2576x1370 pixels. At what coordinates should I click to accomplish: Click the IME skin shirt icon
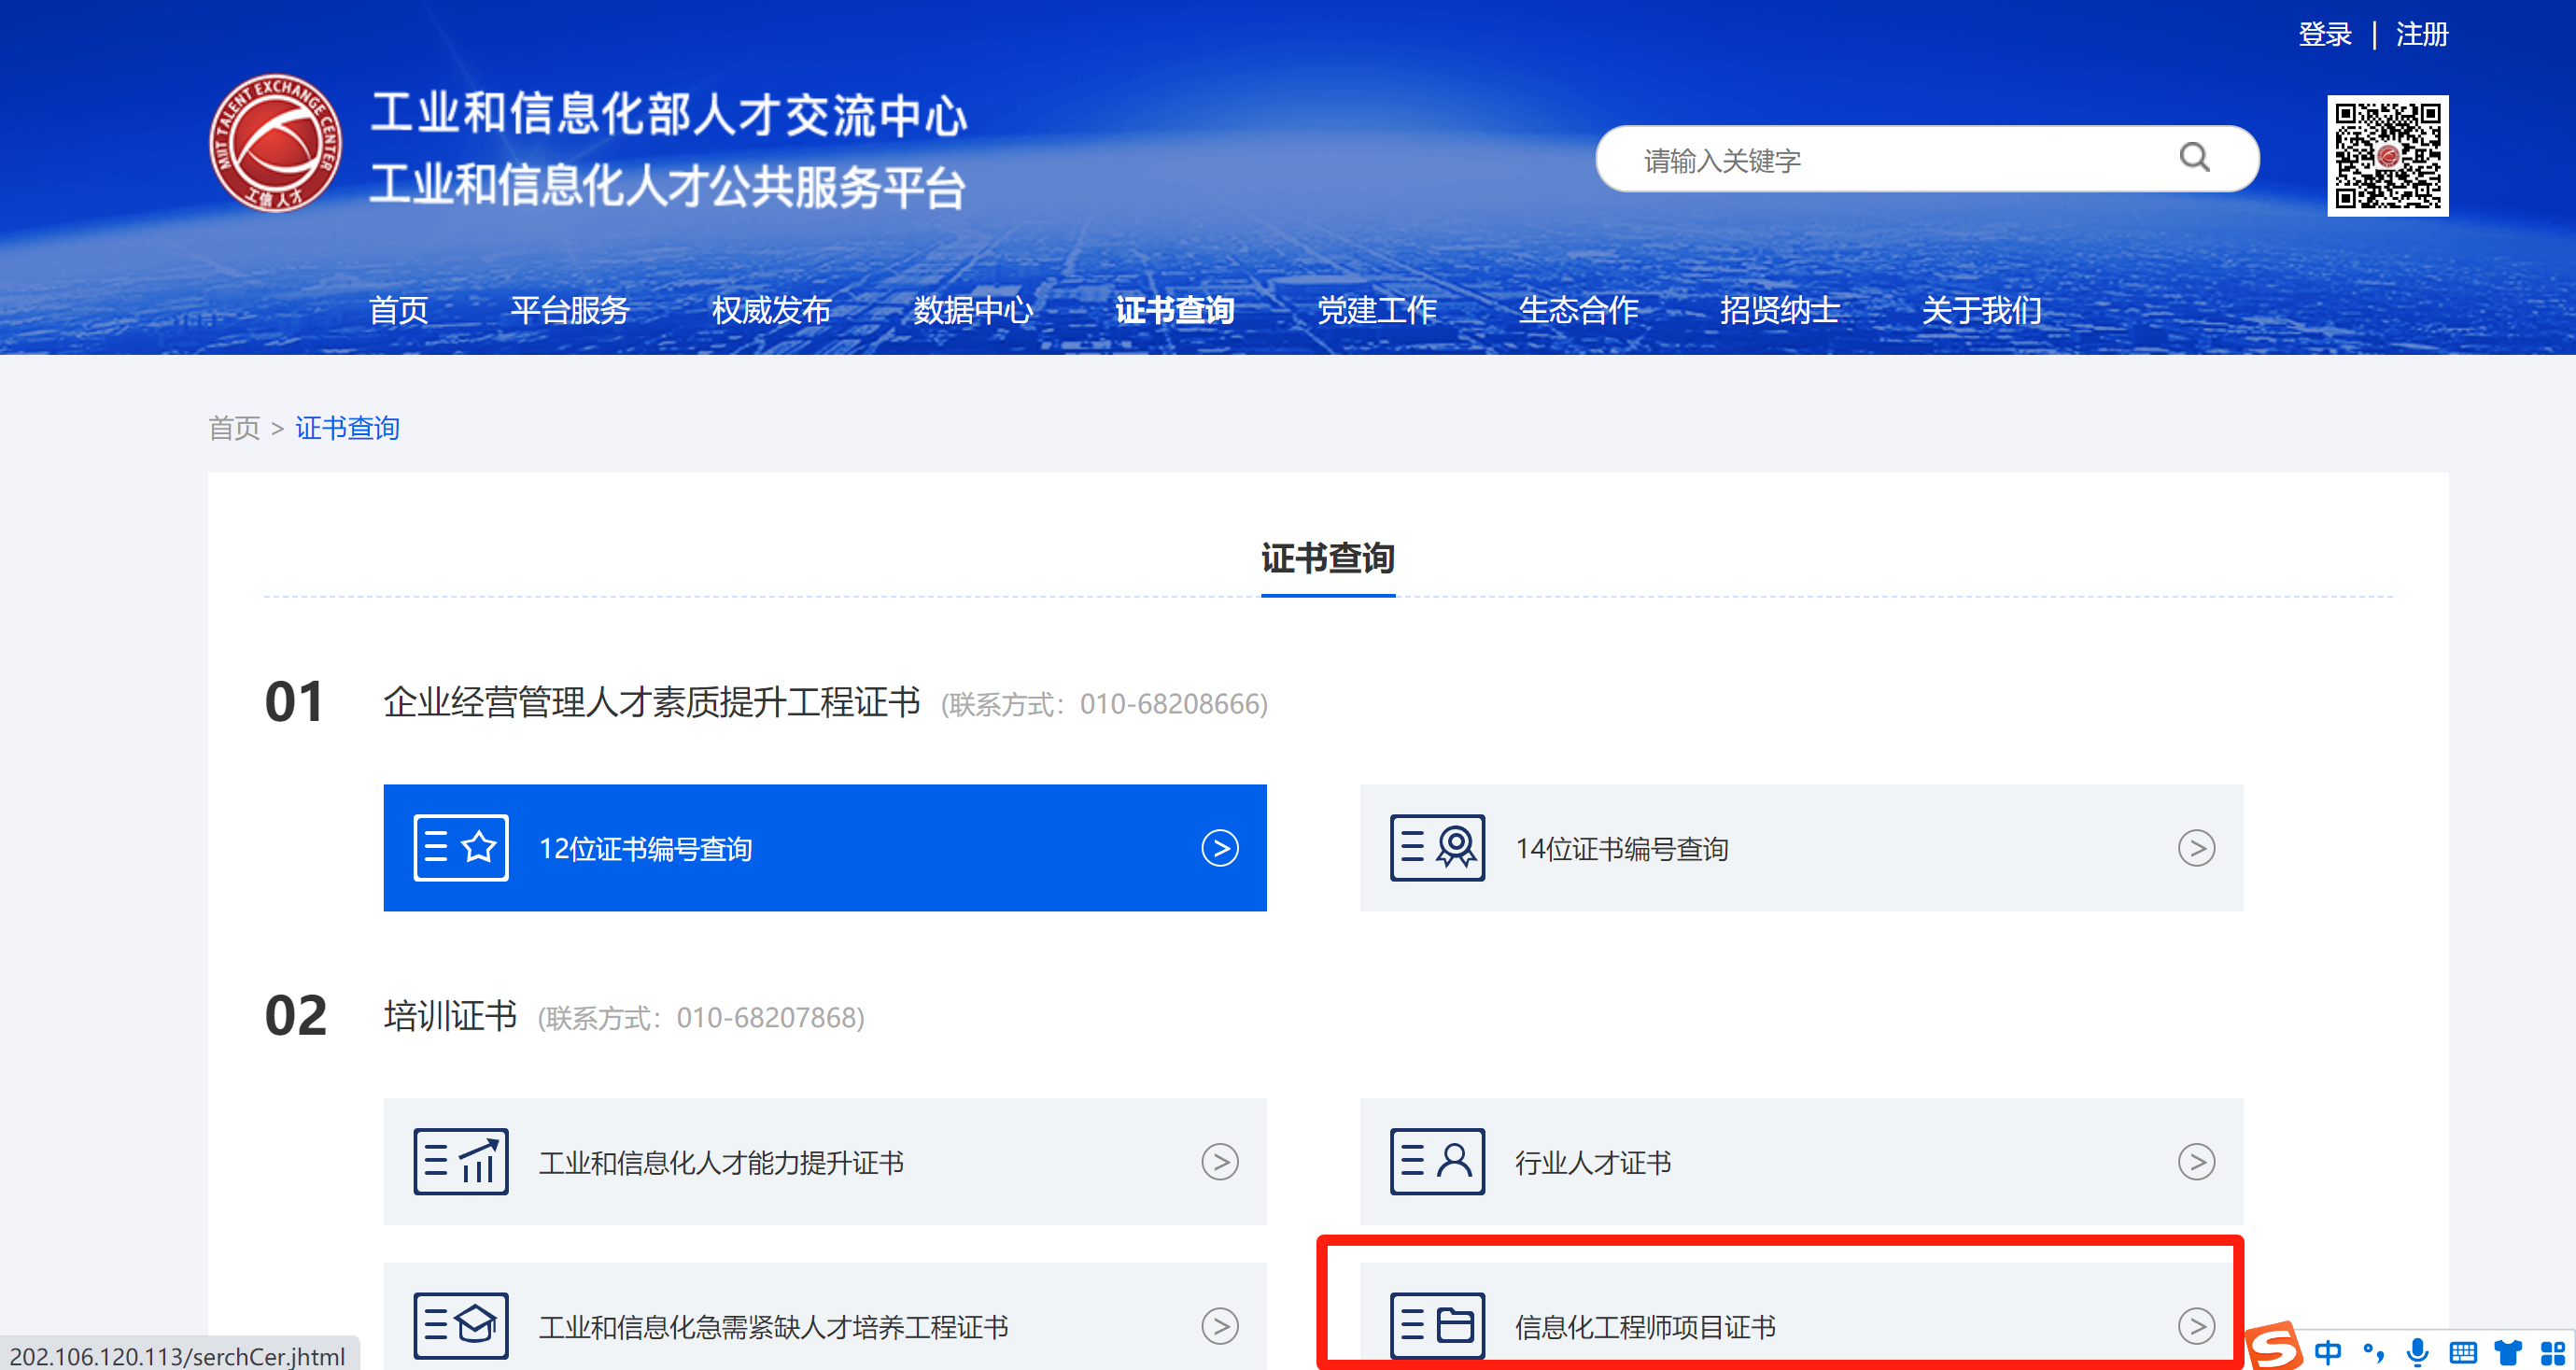(x=2507, y=1353)
